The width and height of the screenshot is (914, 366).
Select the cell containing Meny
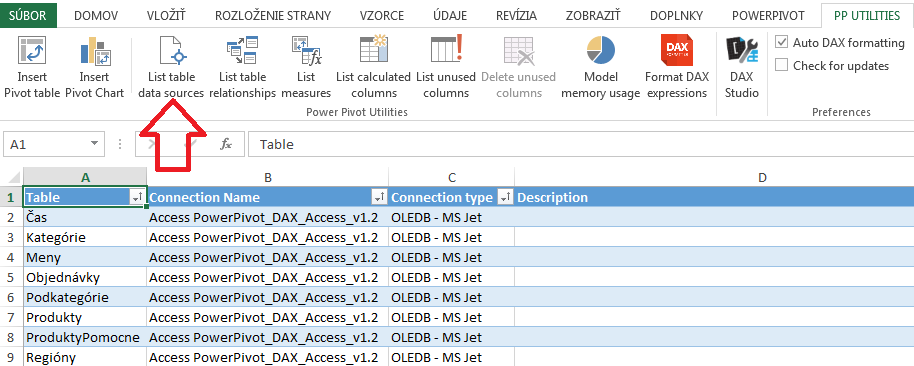pos(85,257)
